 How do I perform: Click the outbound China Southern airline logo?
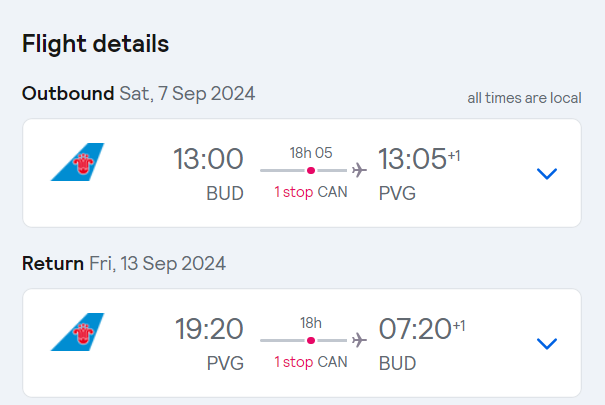78,162
